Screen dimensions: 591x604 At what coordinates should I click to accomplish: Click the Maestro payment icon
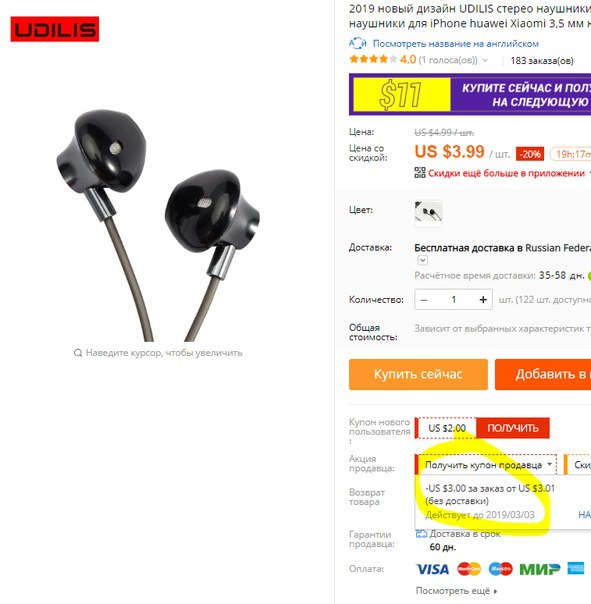[x=500, y=569]
